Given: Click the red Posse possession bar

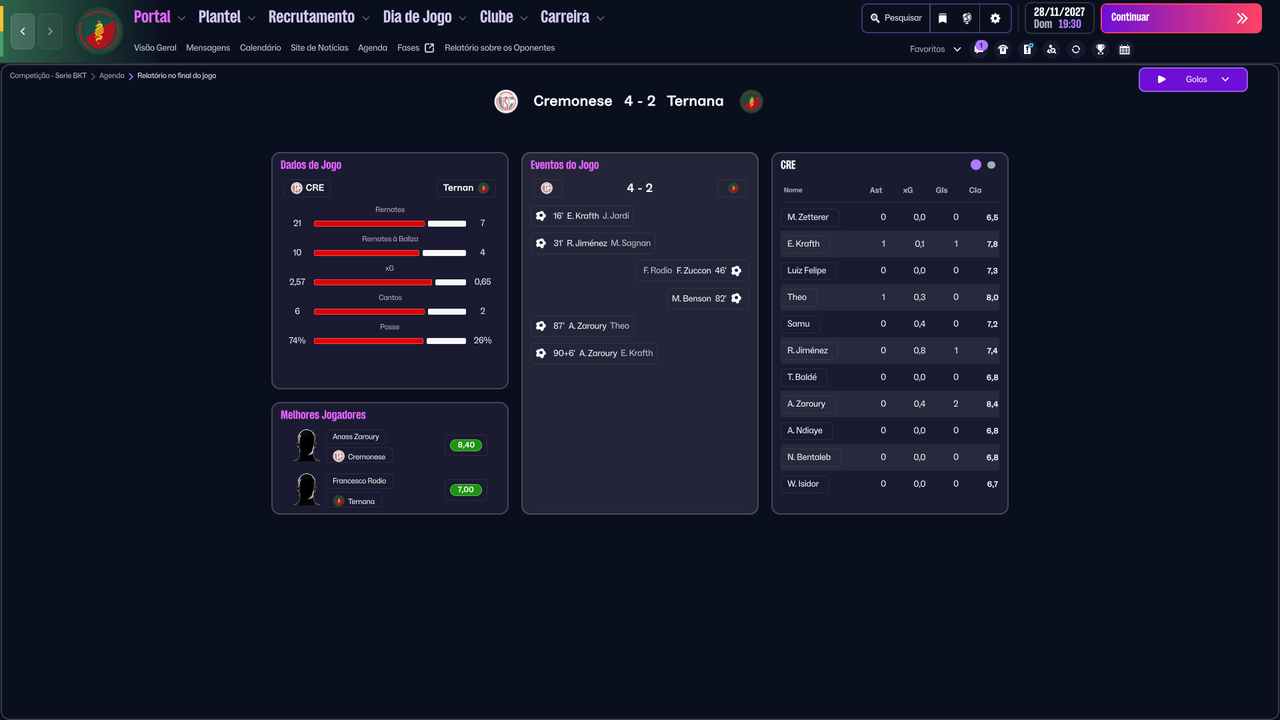Looking at the screenshot, I should [x=369, y=341].
